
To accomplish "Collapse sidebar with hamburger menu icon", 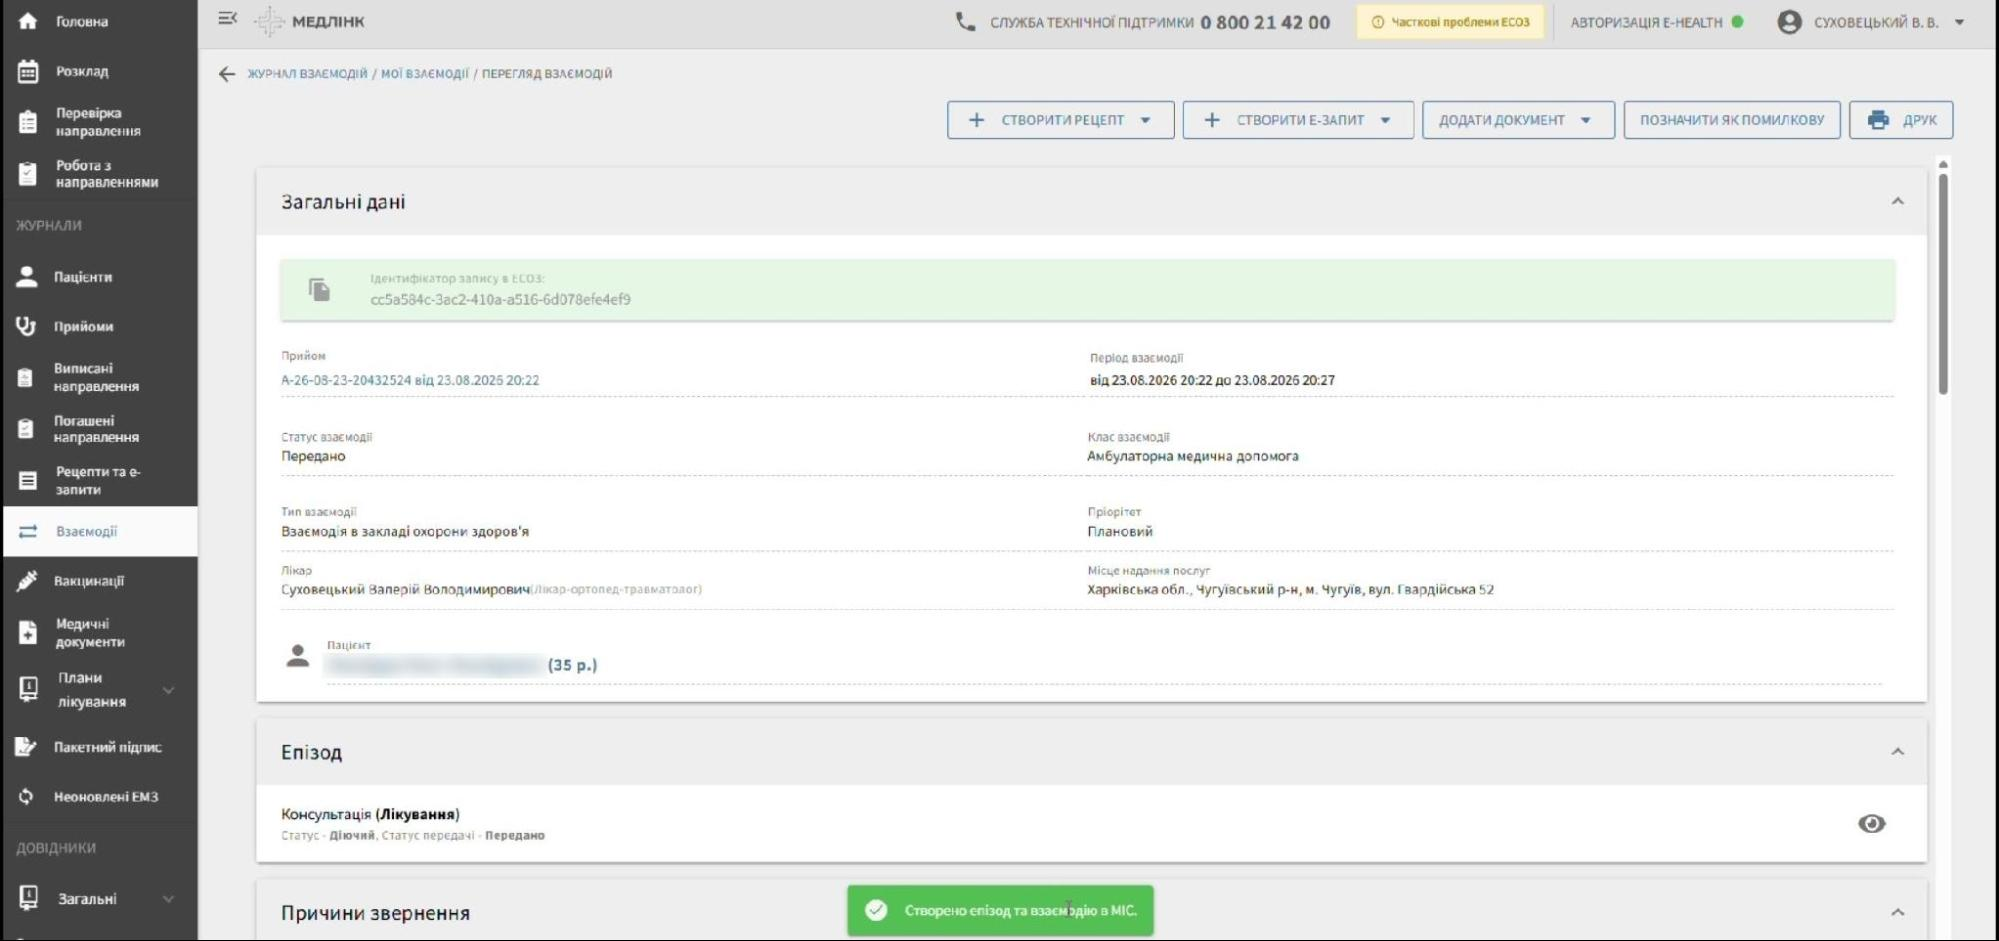I will (228, 18).
